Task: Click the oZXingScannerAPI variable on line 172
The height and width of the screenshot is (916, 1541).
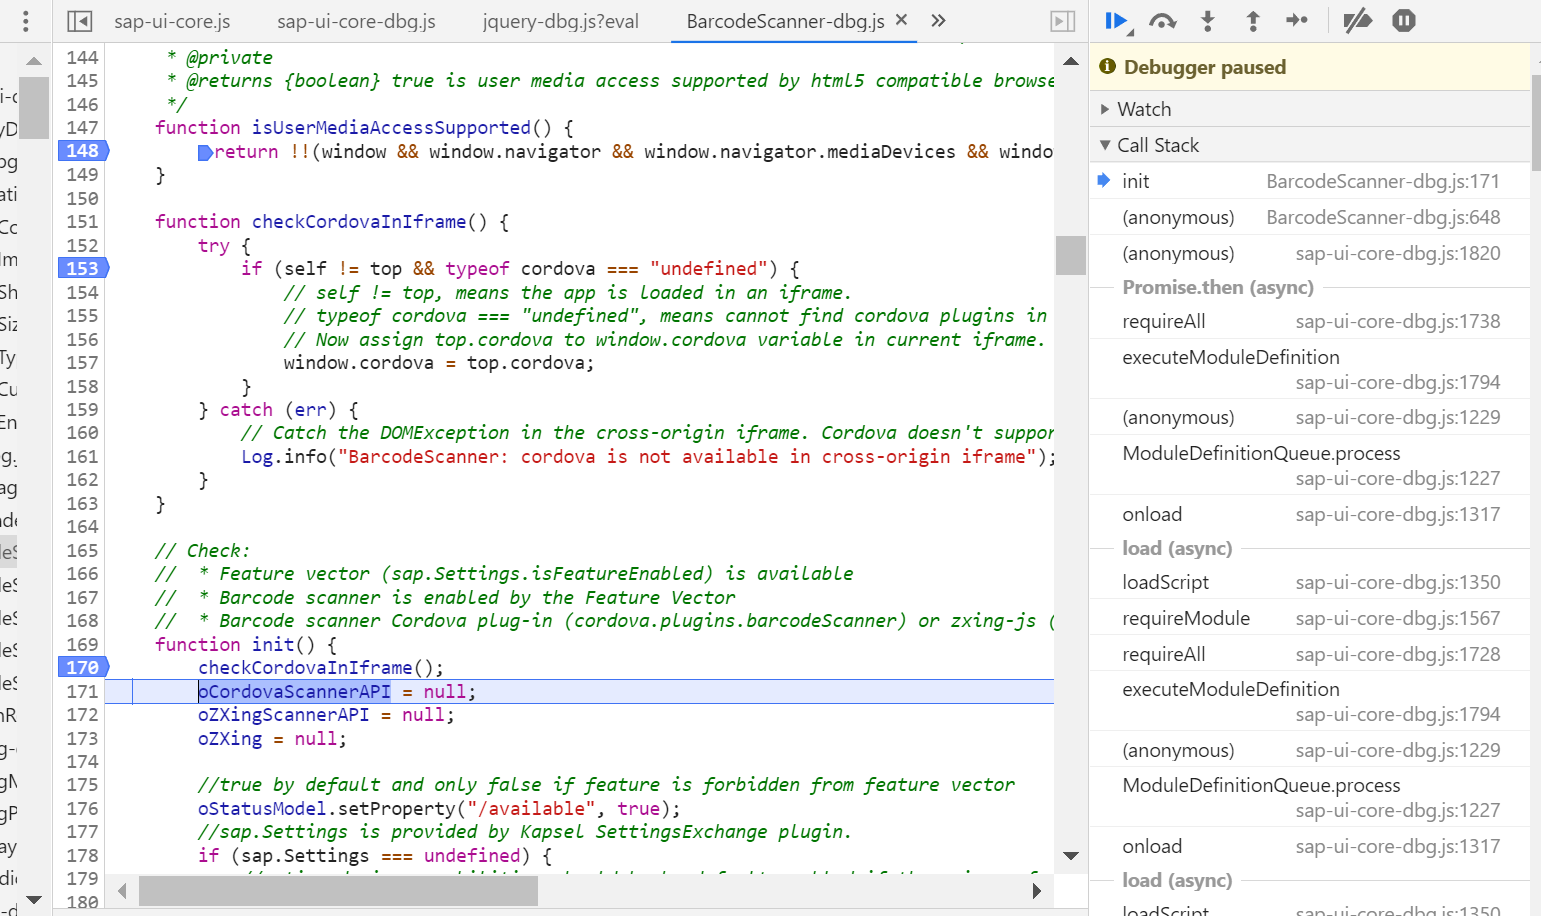Action: (283, 714)
